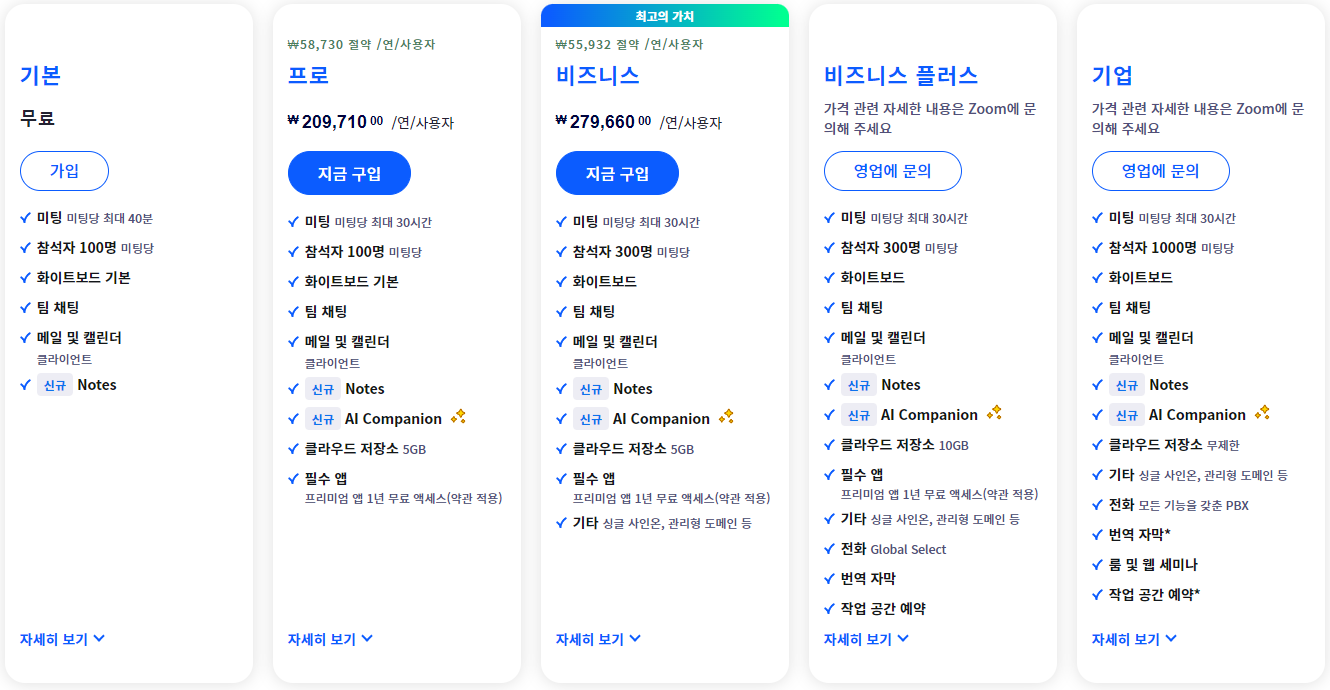The height and width of the screenshot is (690, 1330).
Task: Select the 프로 plan title
Action: point(305,74)
